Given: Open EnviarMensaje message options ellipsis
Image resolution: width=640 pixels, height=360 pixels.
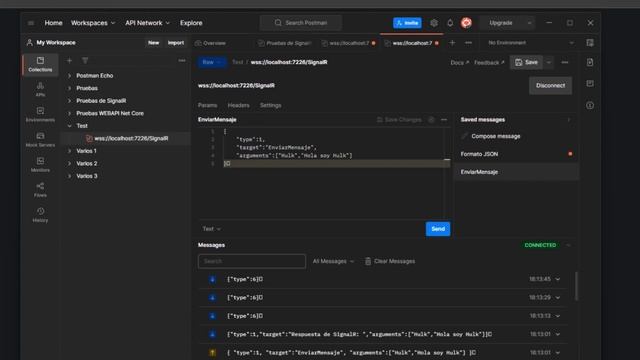Looking at the screenshot, I should tap(444, 120).
